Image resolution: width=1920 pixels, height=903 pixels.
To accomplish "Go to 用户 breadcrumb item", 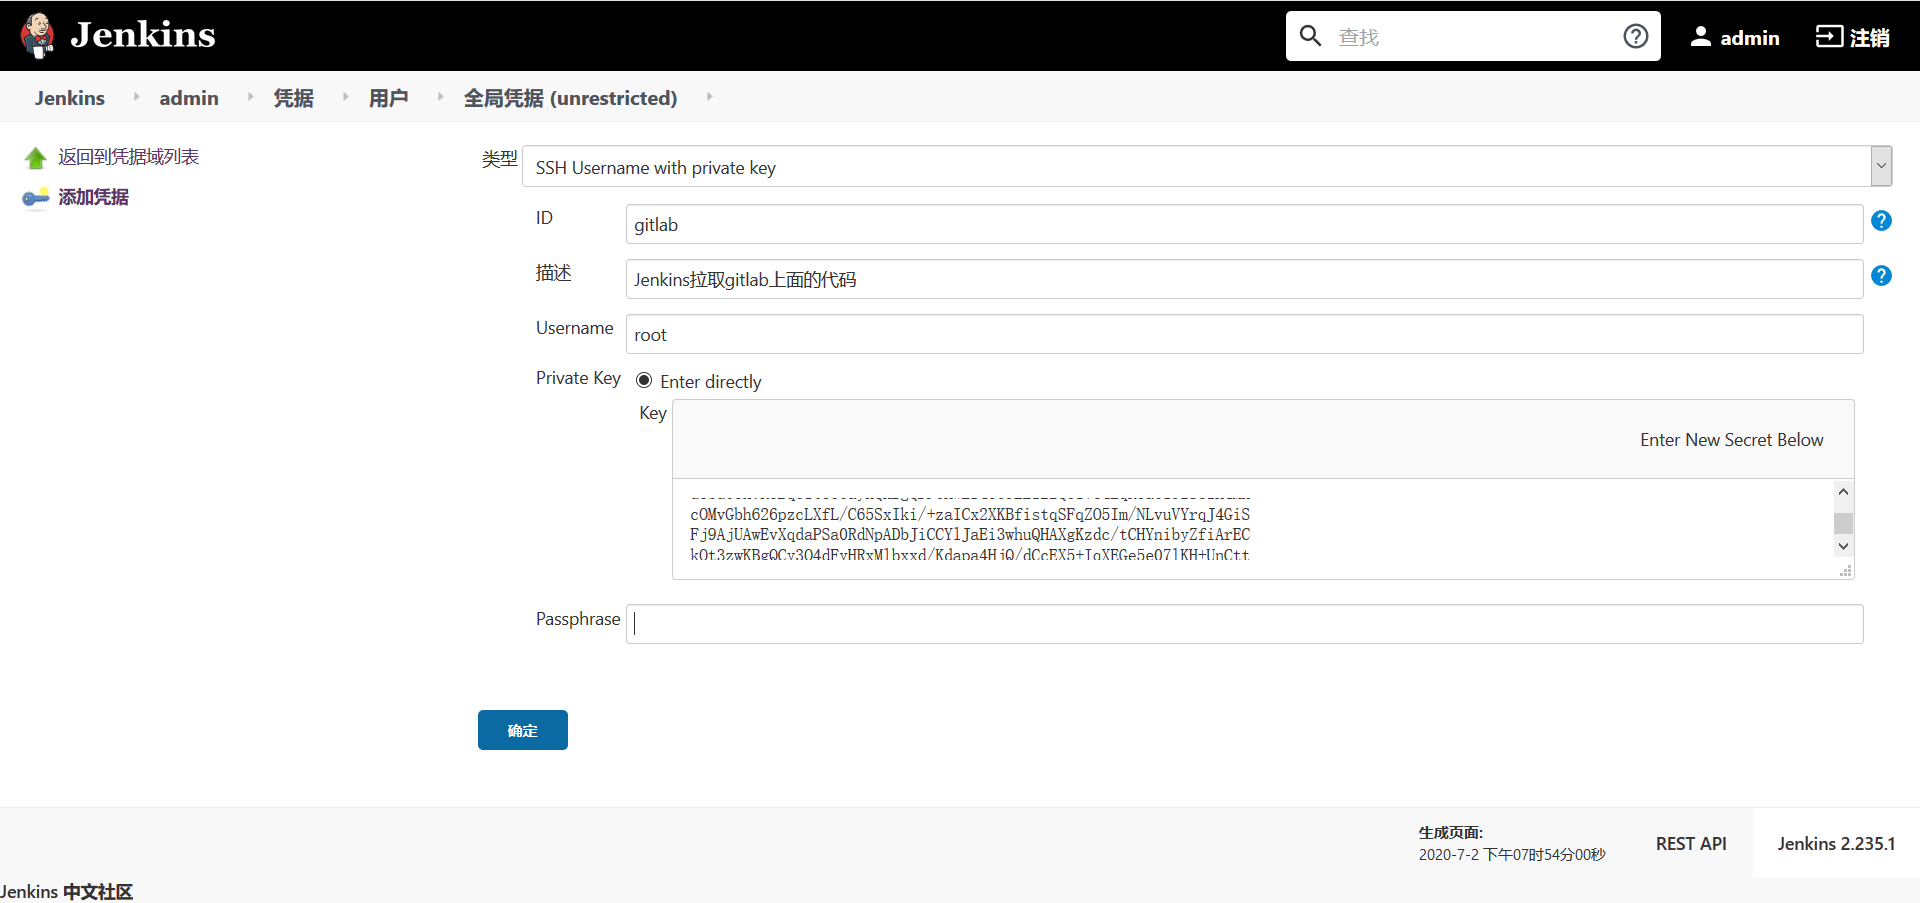I will tap(389, 98).
